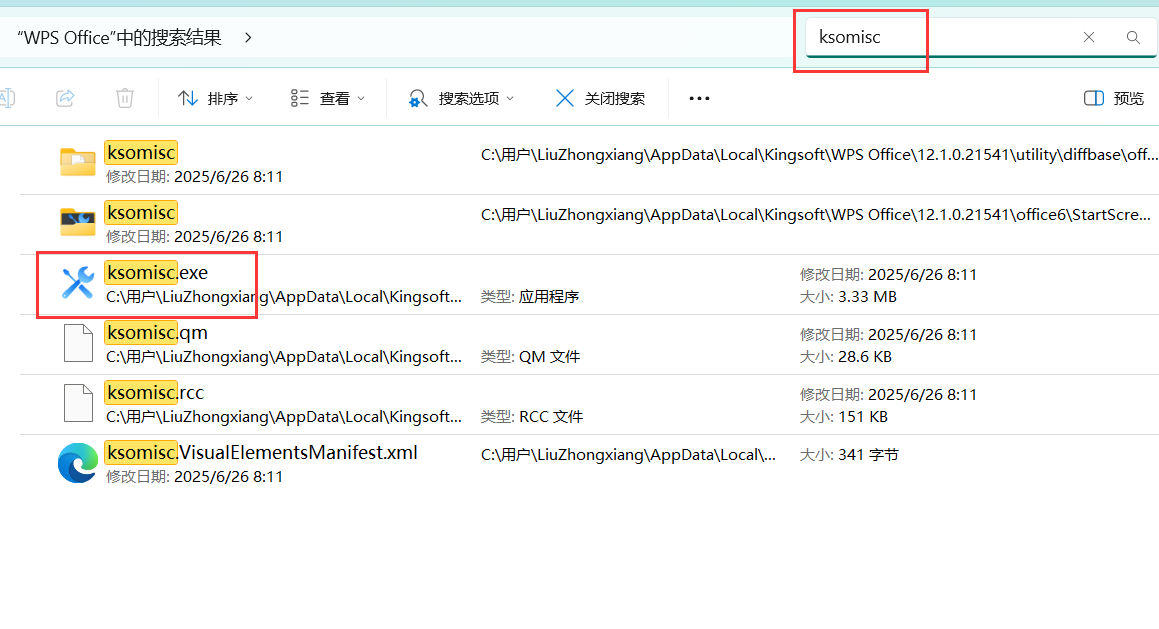
Task: Click the share icon in toolbar
Action: pyautogui.click(x=65, y=98)
